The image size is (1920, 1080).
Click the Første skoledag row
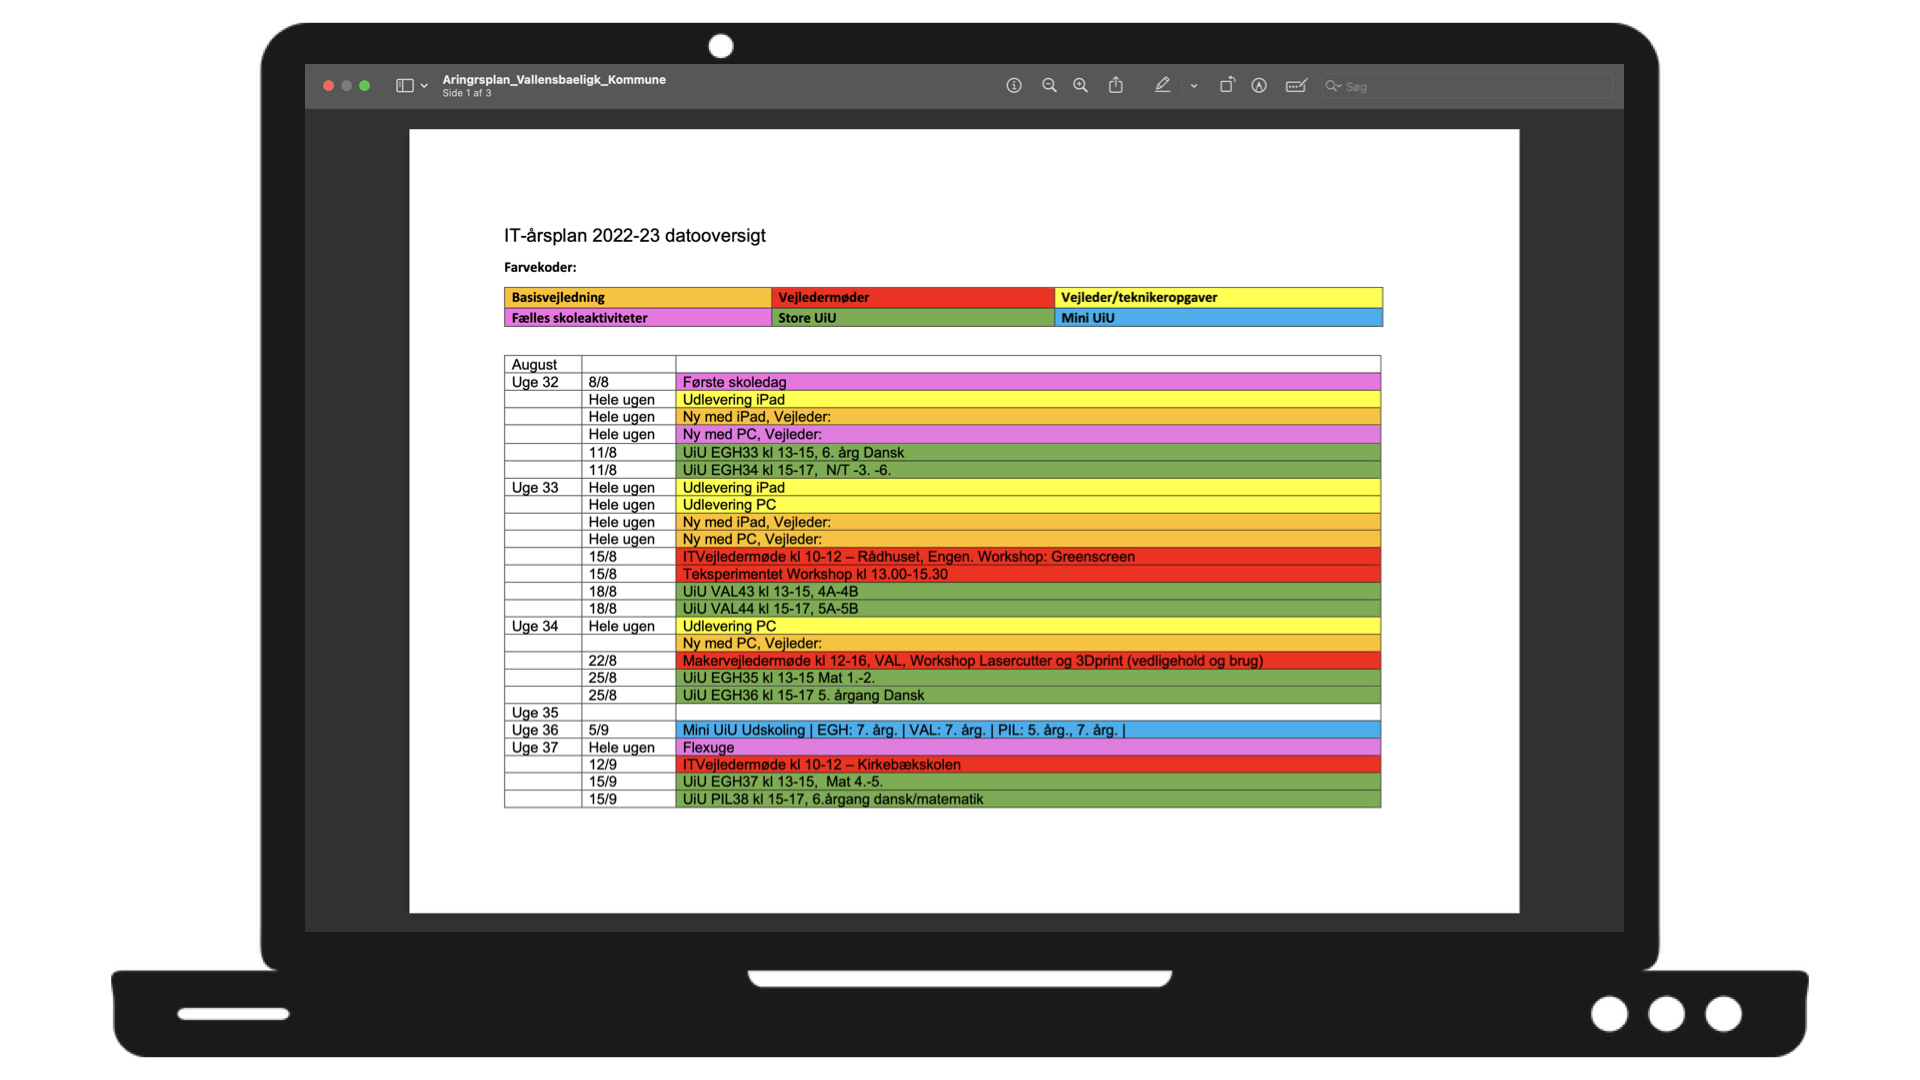1028,382
